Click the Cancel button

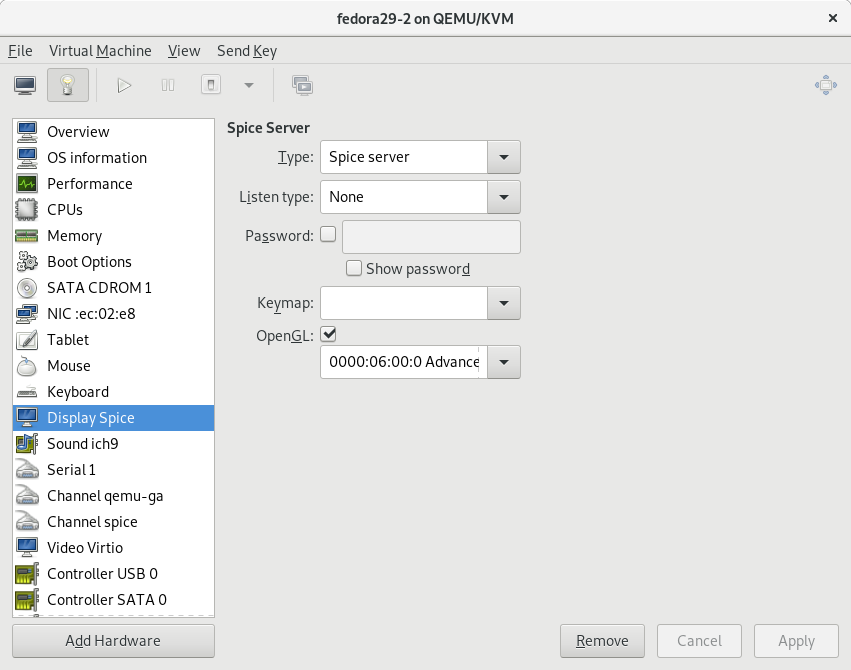pos(700,641)
